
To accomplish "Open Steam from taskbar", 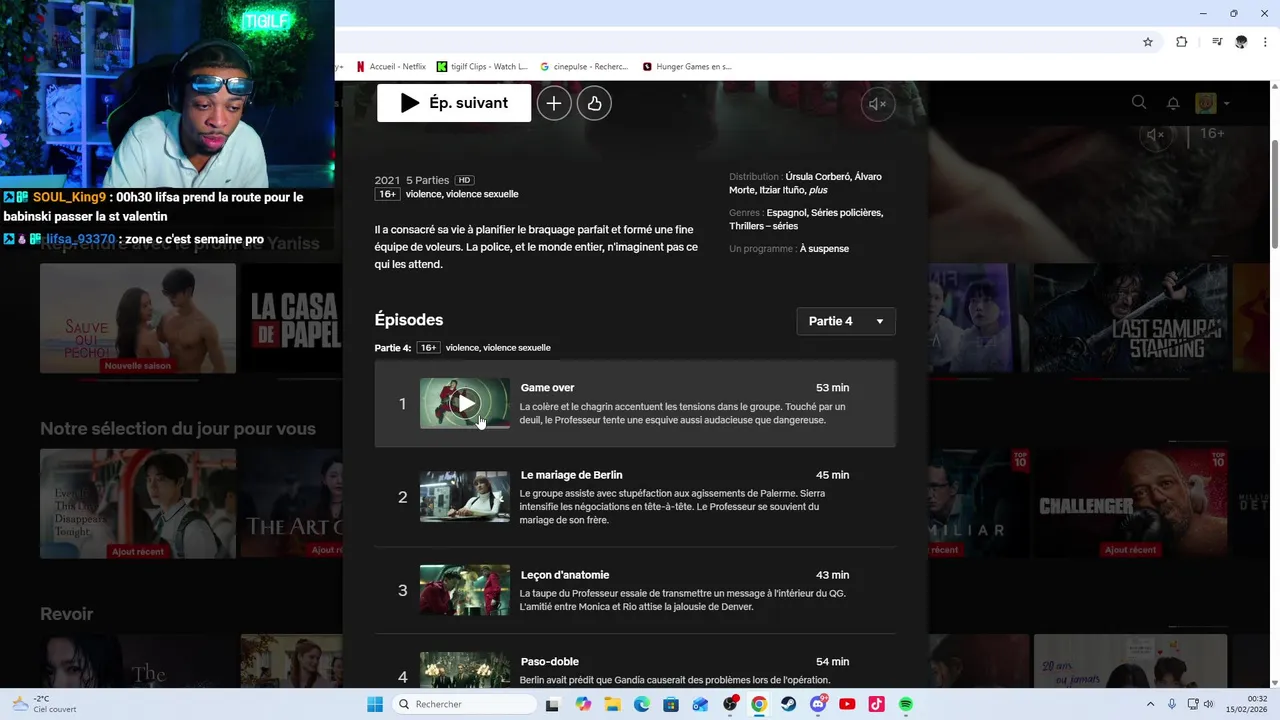I will coord(788,704).
